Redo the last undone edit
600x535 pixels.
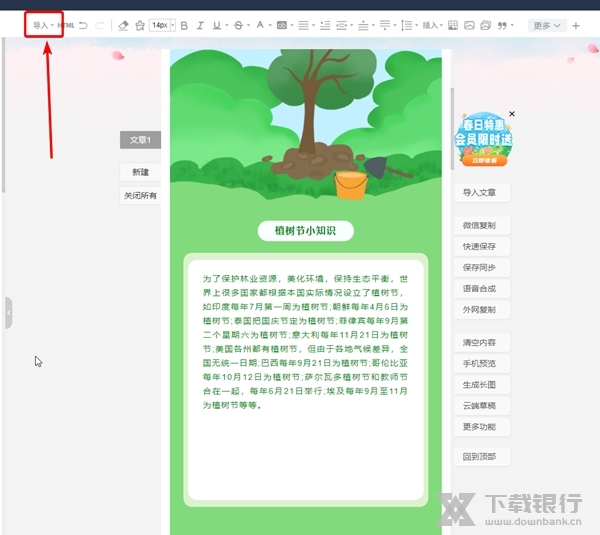99,25
